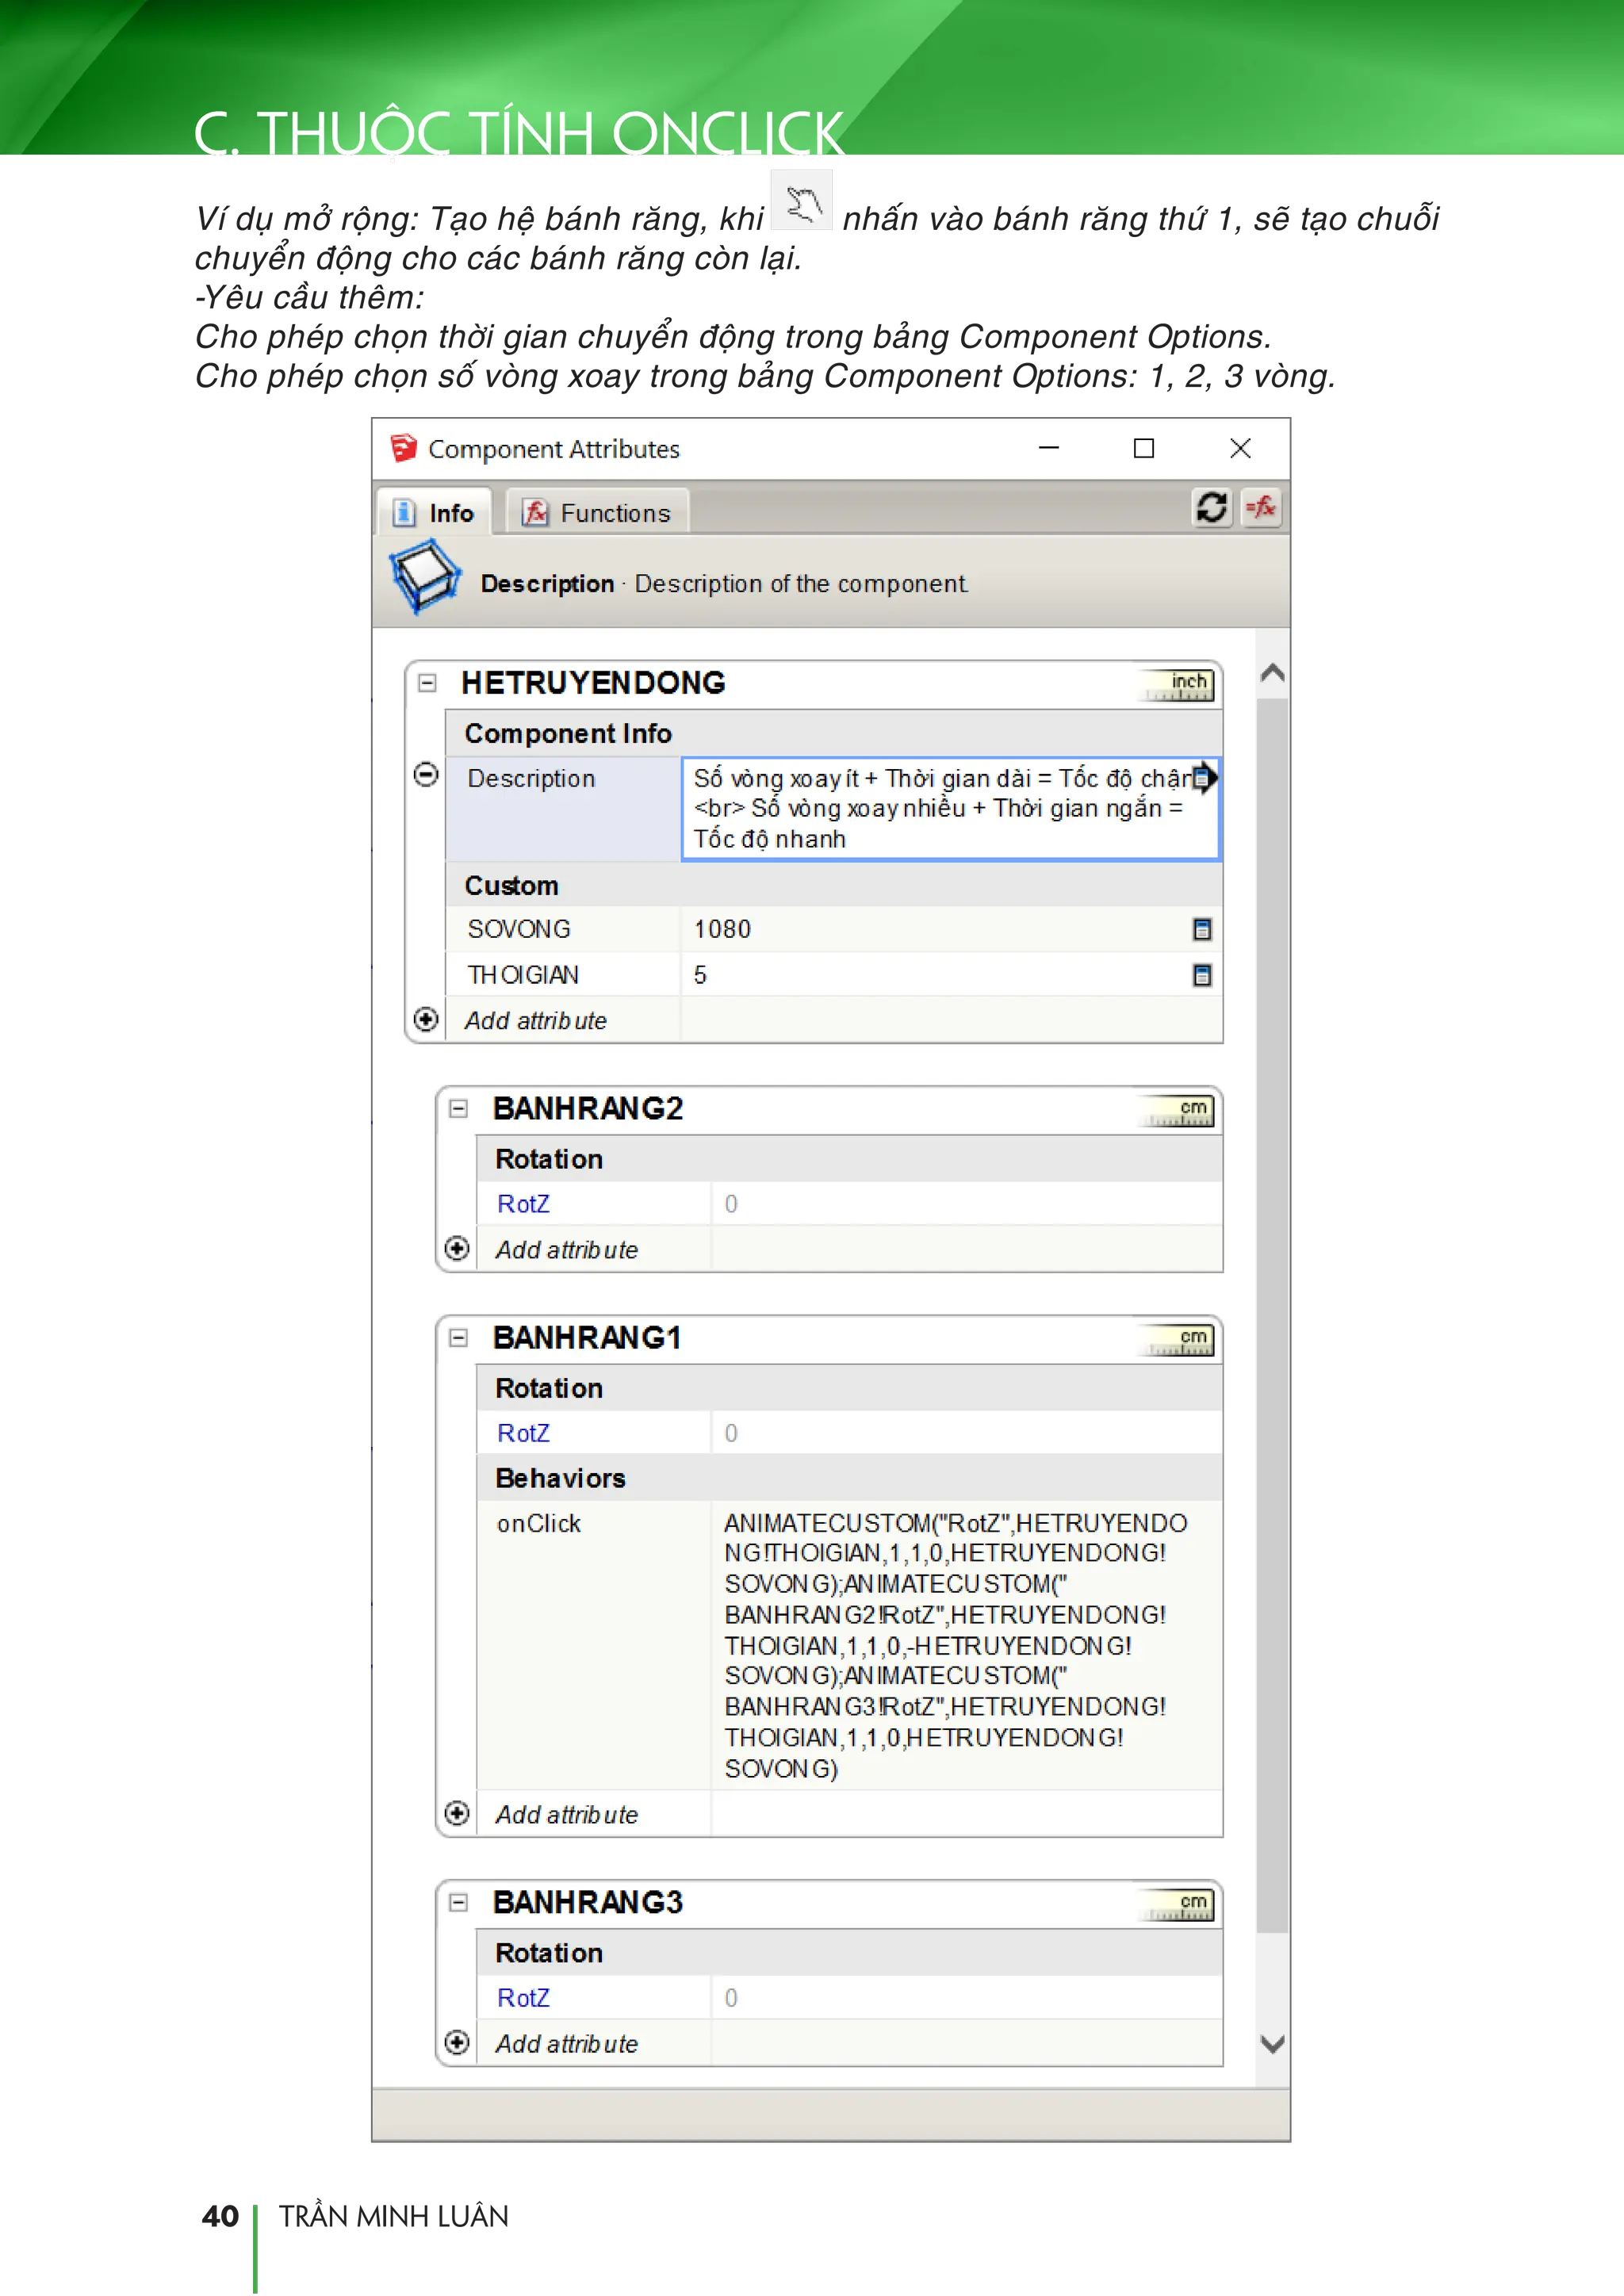Image resolution: width=1624 pixels, height=2296 pixels.
Task: Collapse the BANHRANG1 component section
Action: click(459, 1338)
